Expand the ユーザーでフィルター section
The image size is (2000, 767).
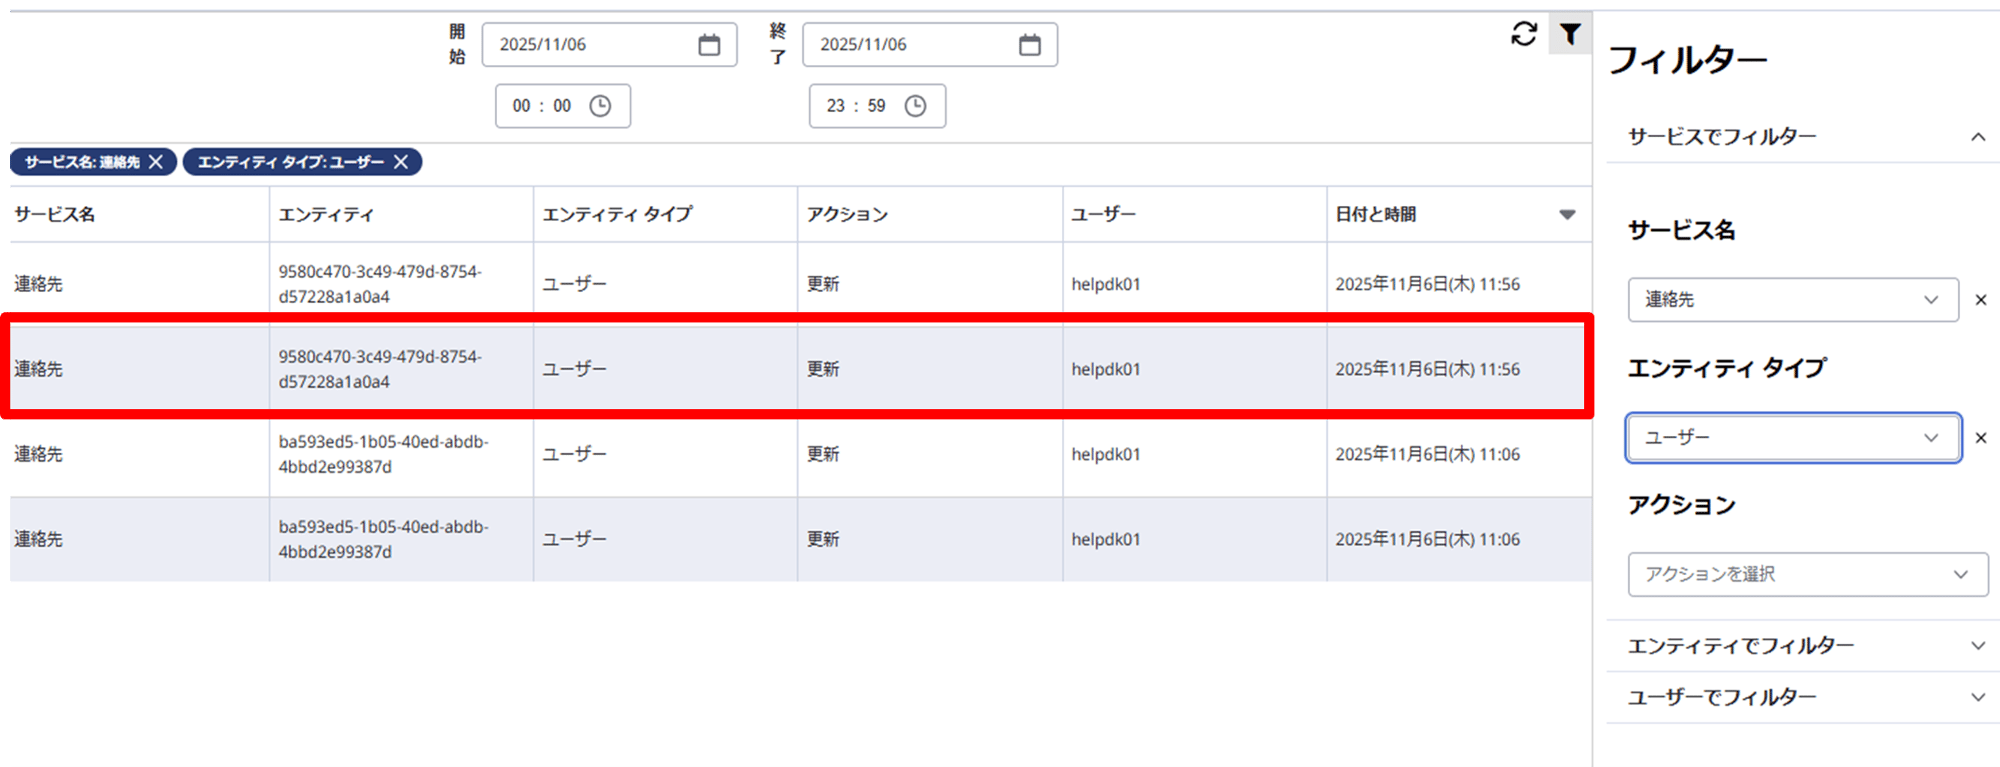pyautogui.click(x=1977, y=697)
